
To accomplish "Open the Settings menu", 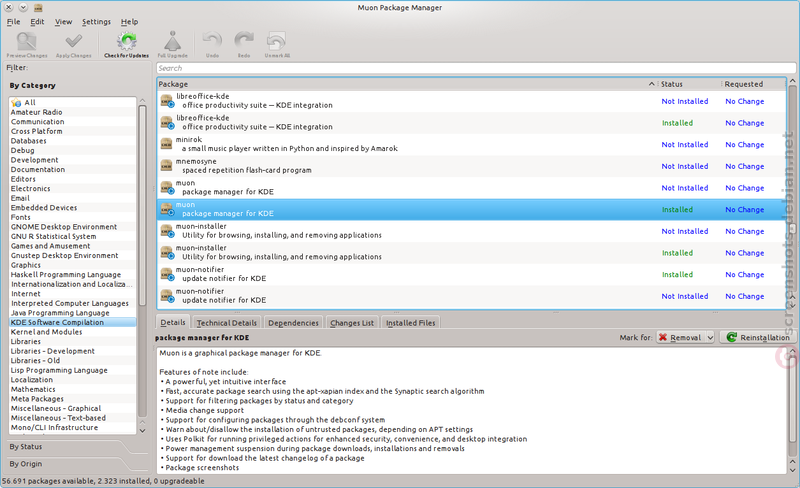I will pos(96,21).
